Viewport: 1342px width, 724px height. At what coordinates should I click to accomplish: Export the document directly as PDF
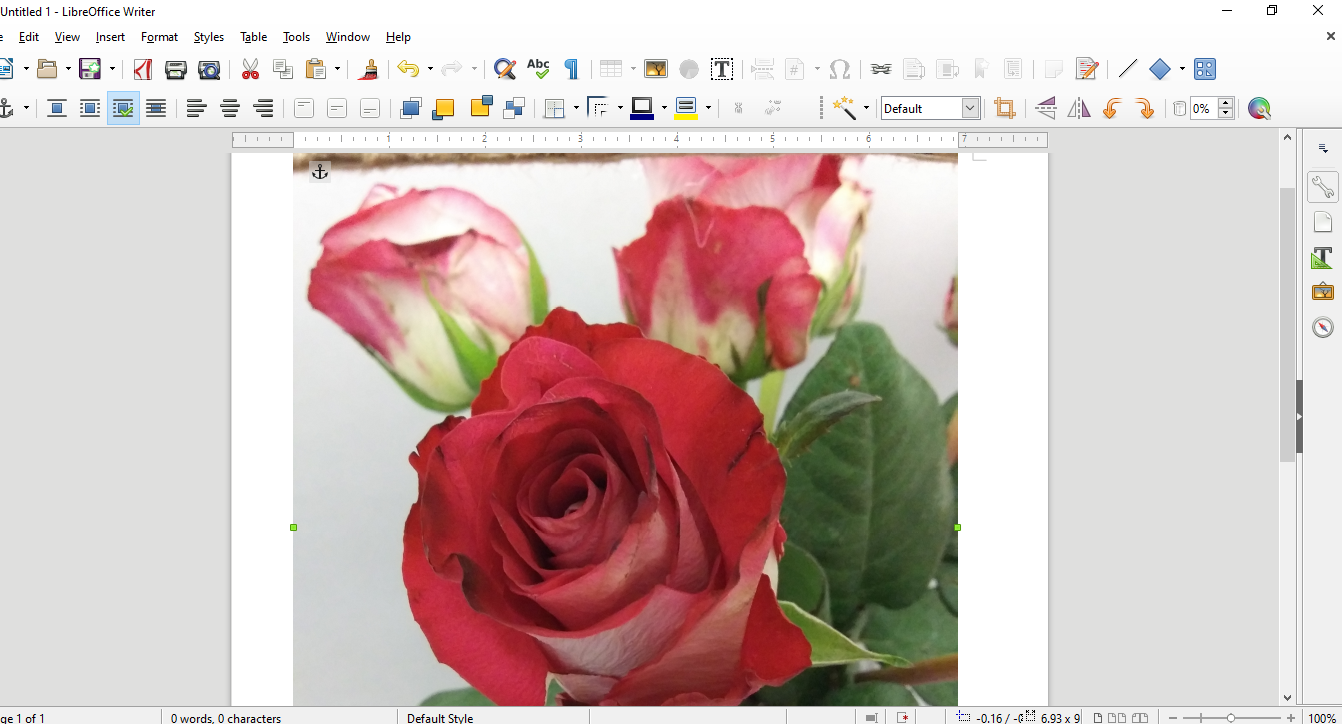(x=142, y=68)
